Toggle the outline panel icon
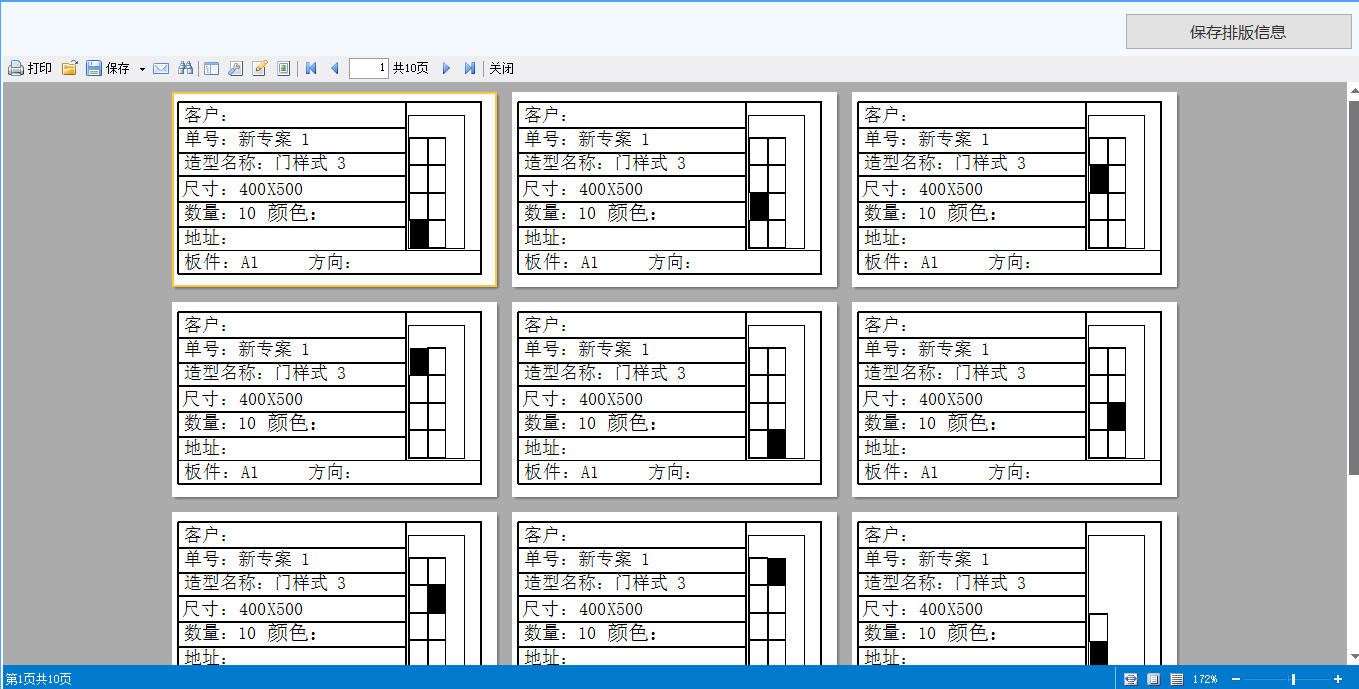The width and height of the screenshot is (1359, 689). pyautogui.click(x=211, y=68)
